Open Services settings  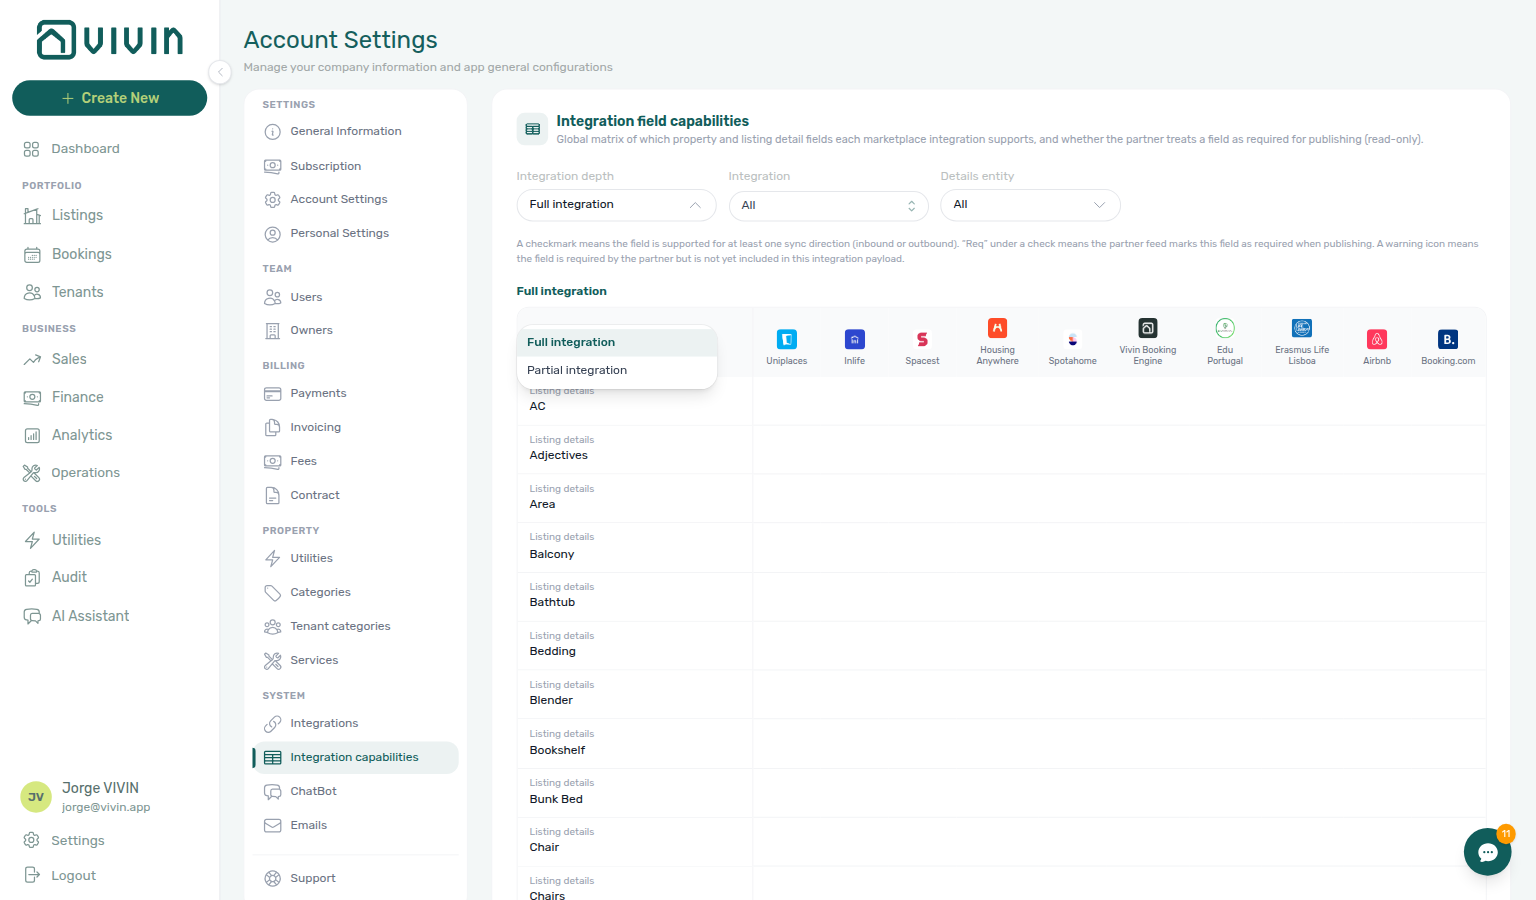tap(314, 661)
